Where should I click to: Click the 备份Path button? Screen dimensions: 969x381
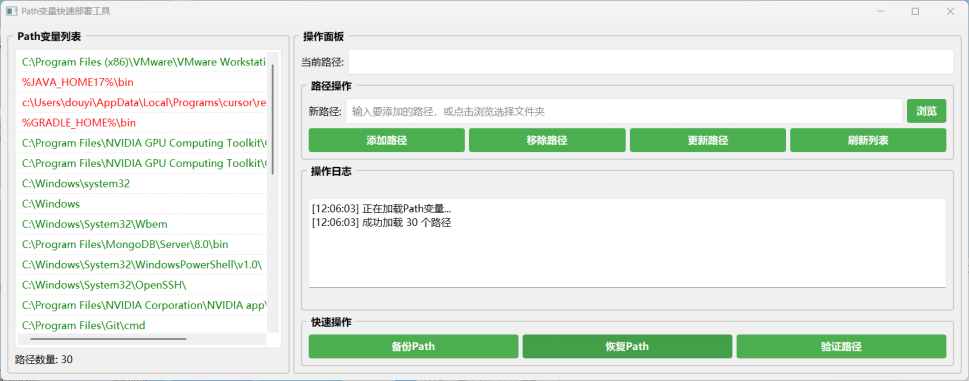click(413, 346)
